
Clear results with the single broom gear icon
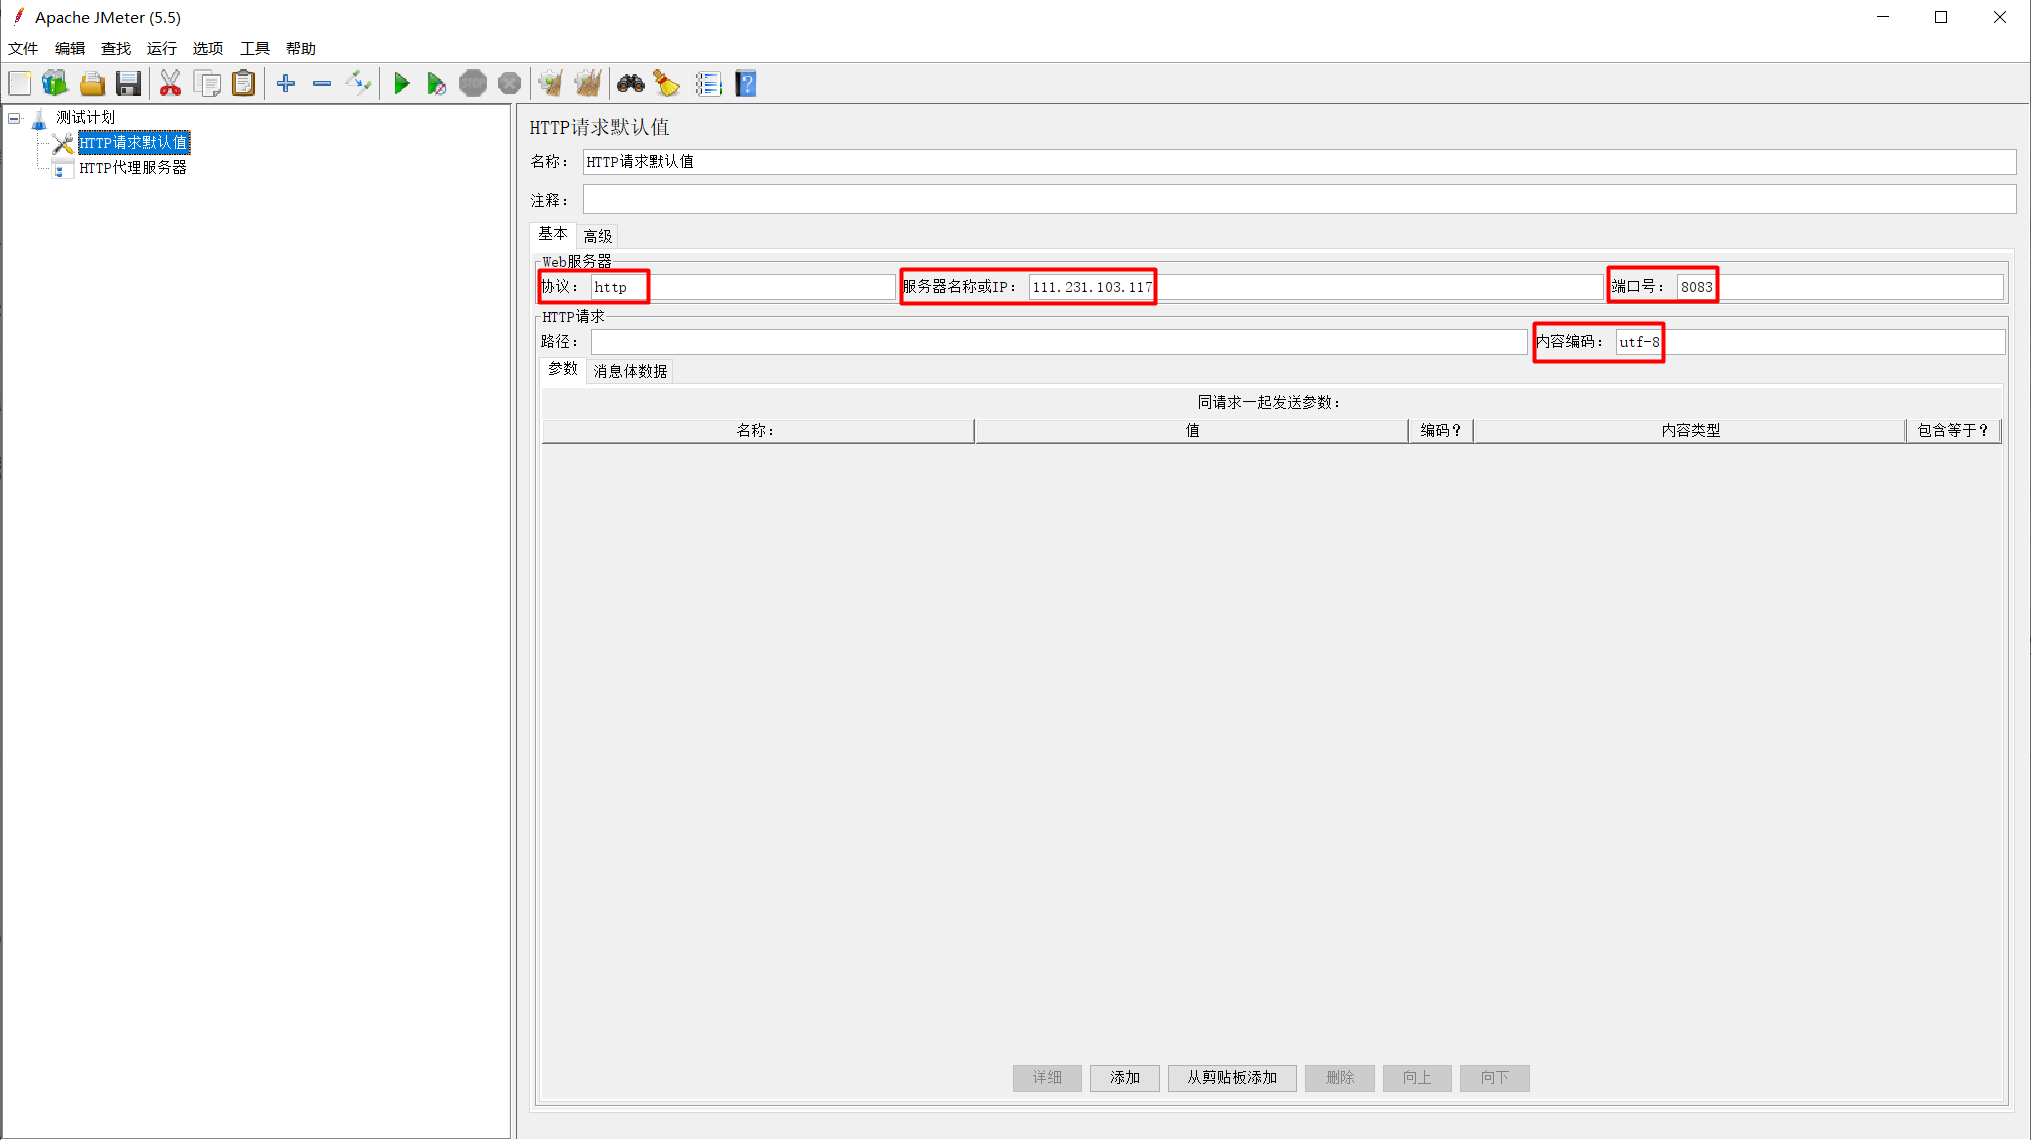coord(550,84)
